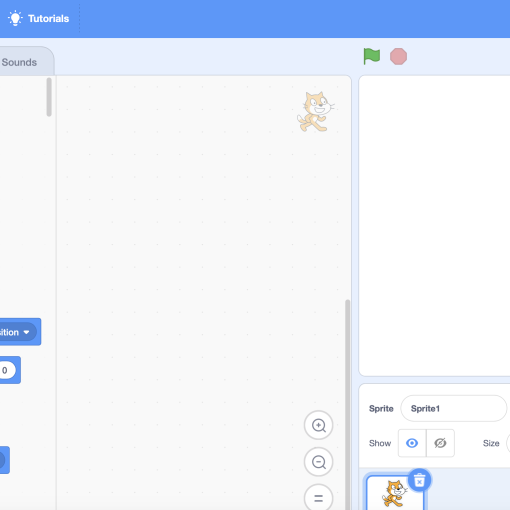Screen dimensions: 510x510
Task: Click the Sprite name input field
Action: [x=454, y=408]
